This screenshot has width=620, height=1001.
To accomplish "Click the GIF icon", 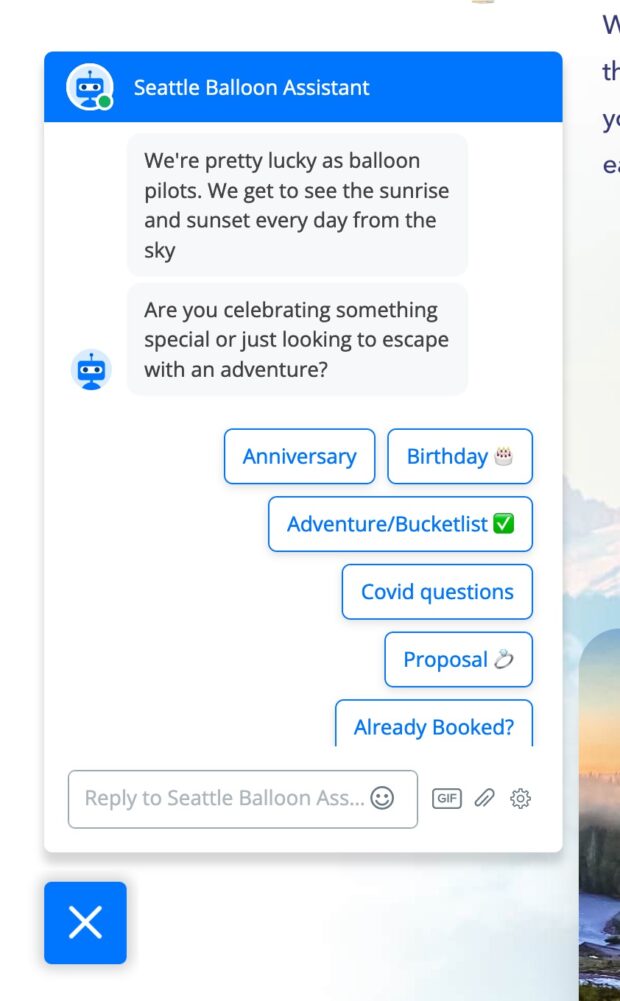I will point(447,798).
